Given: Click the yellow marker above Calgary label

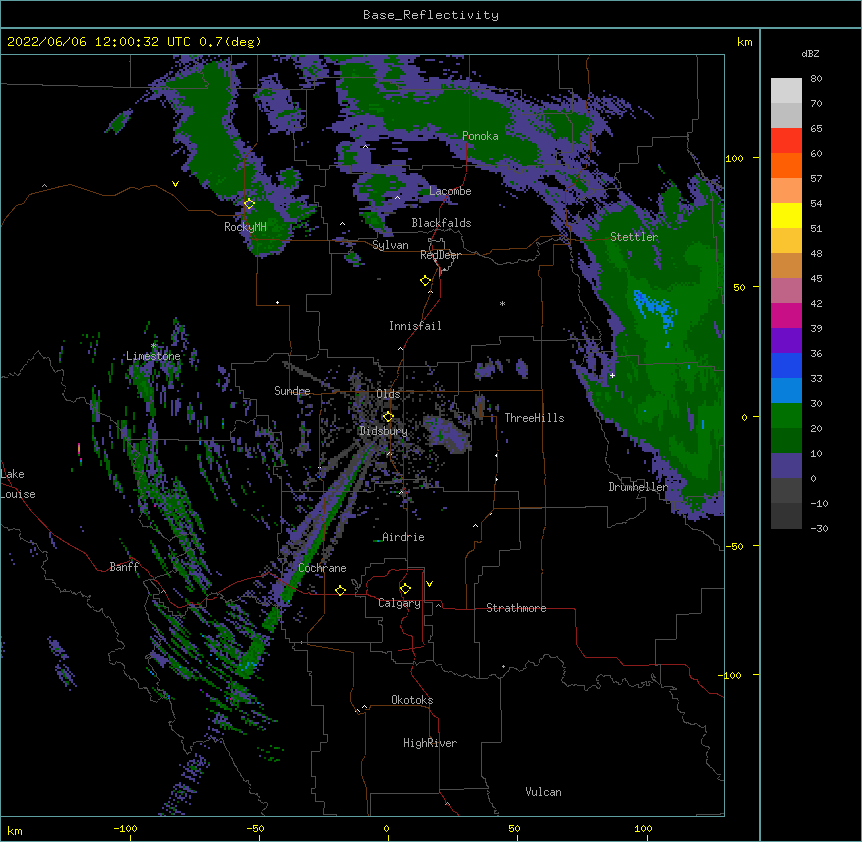Looking at the screenshot, I should click(405, 589).
